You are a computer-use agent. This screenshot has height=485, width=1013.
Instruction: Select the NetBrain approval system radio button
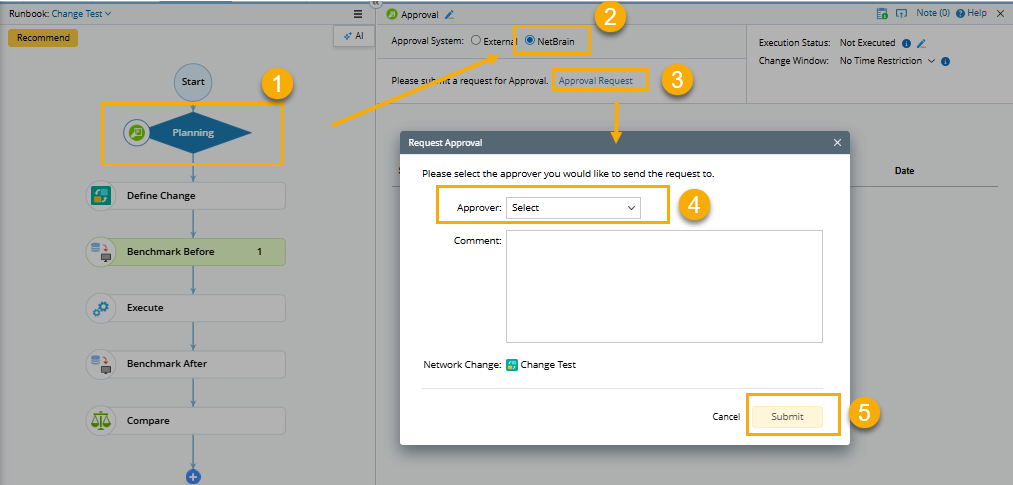[x=530, y=41]
